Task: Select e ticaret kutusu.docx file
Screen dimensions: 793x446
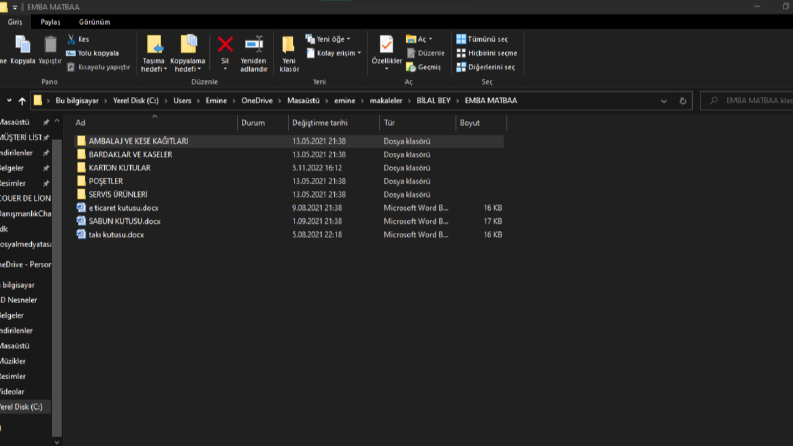Action: [289, 208]
